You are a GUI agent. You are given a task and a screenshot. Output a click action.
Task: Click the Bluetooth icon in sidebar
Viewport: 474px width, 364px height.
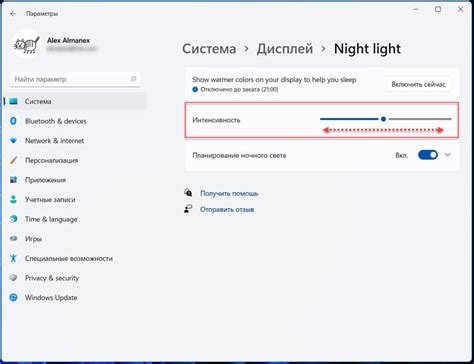pyautogui.click(x=13, y=121)
